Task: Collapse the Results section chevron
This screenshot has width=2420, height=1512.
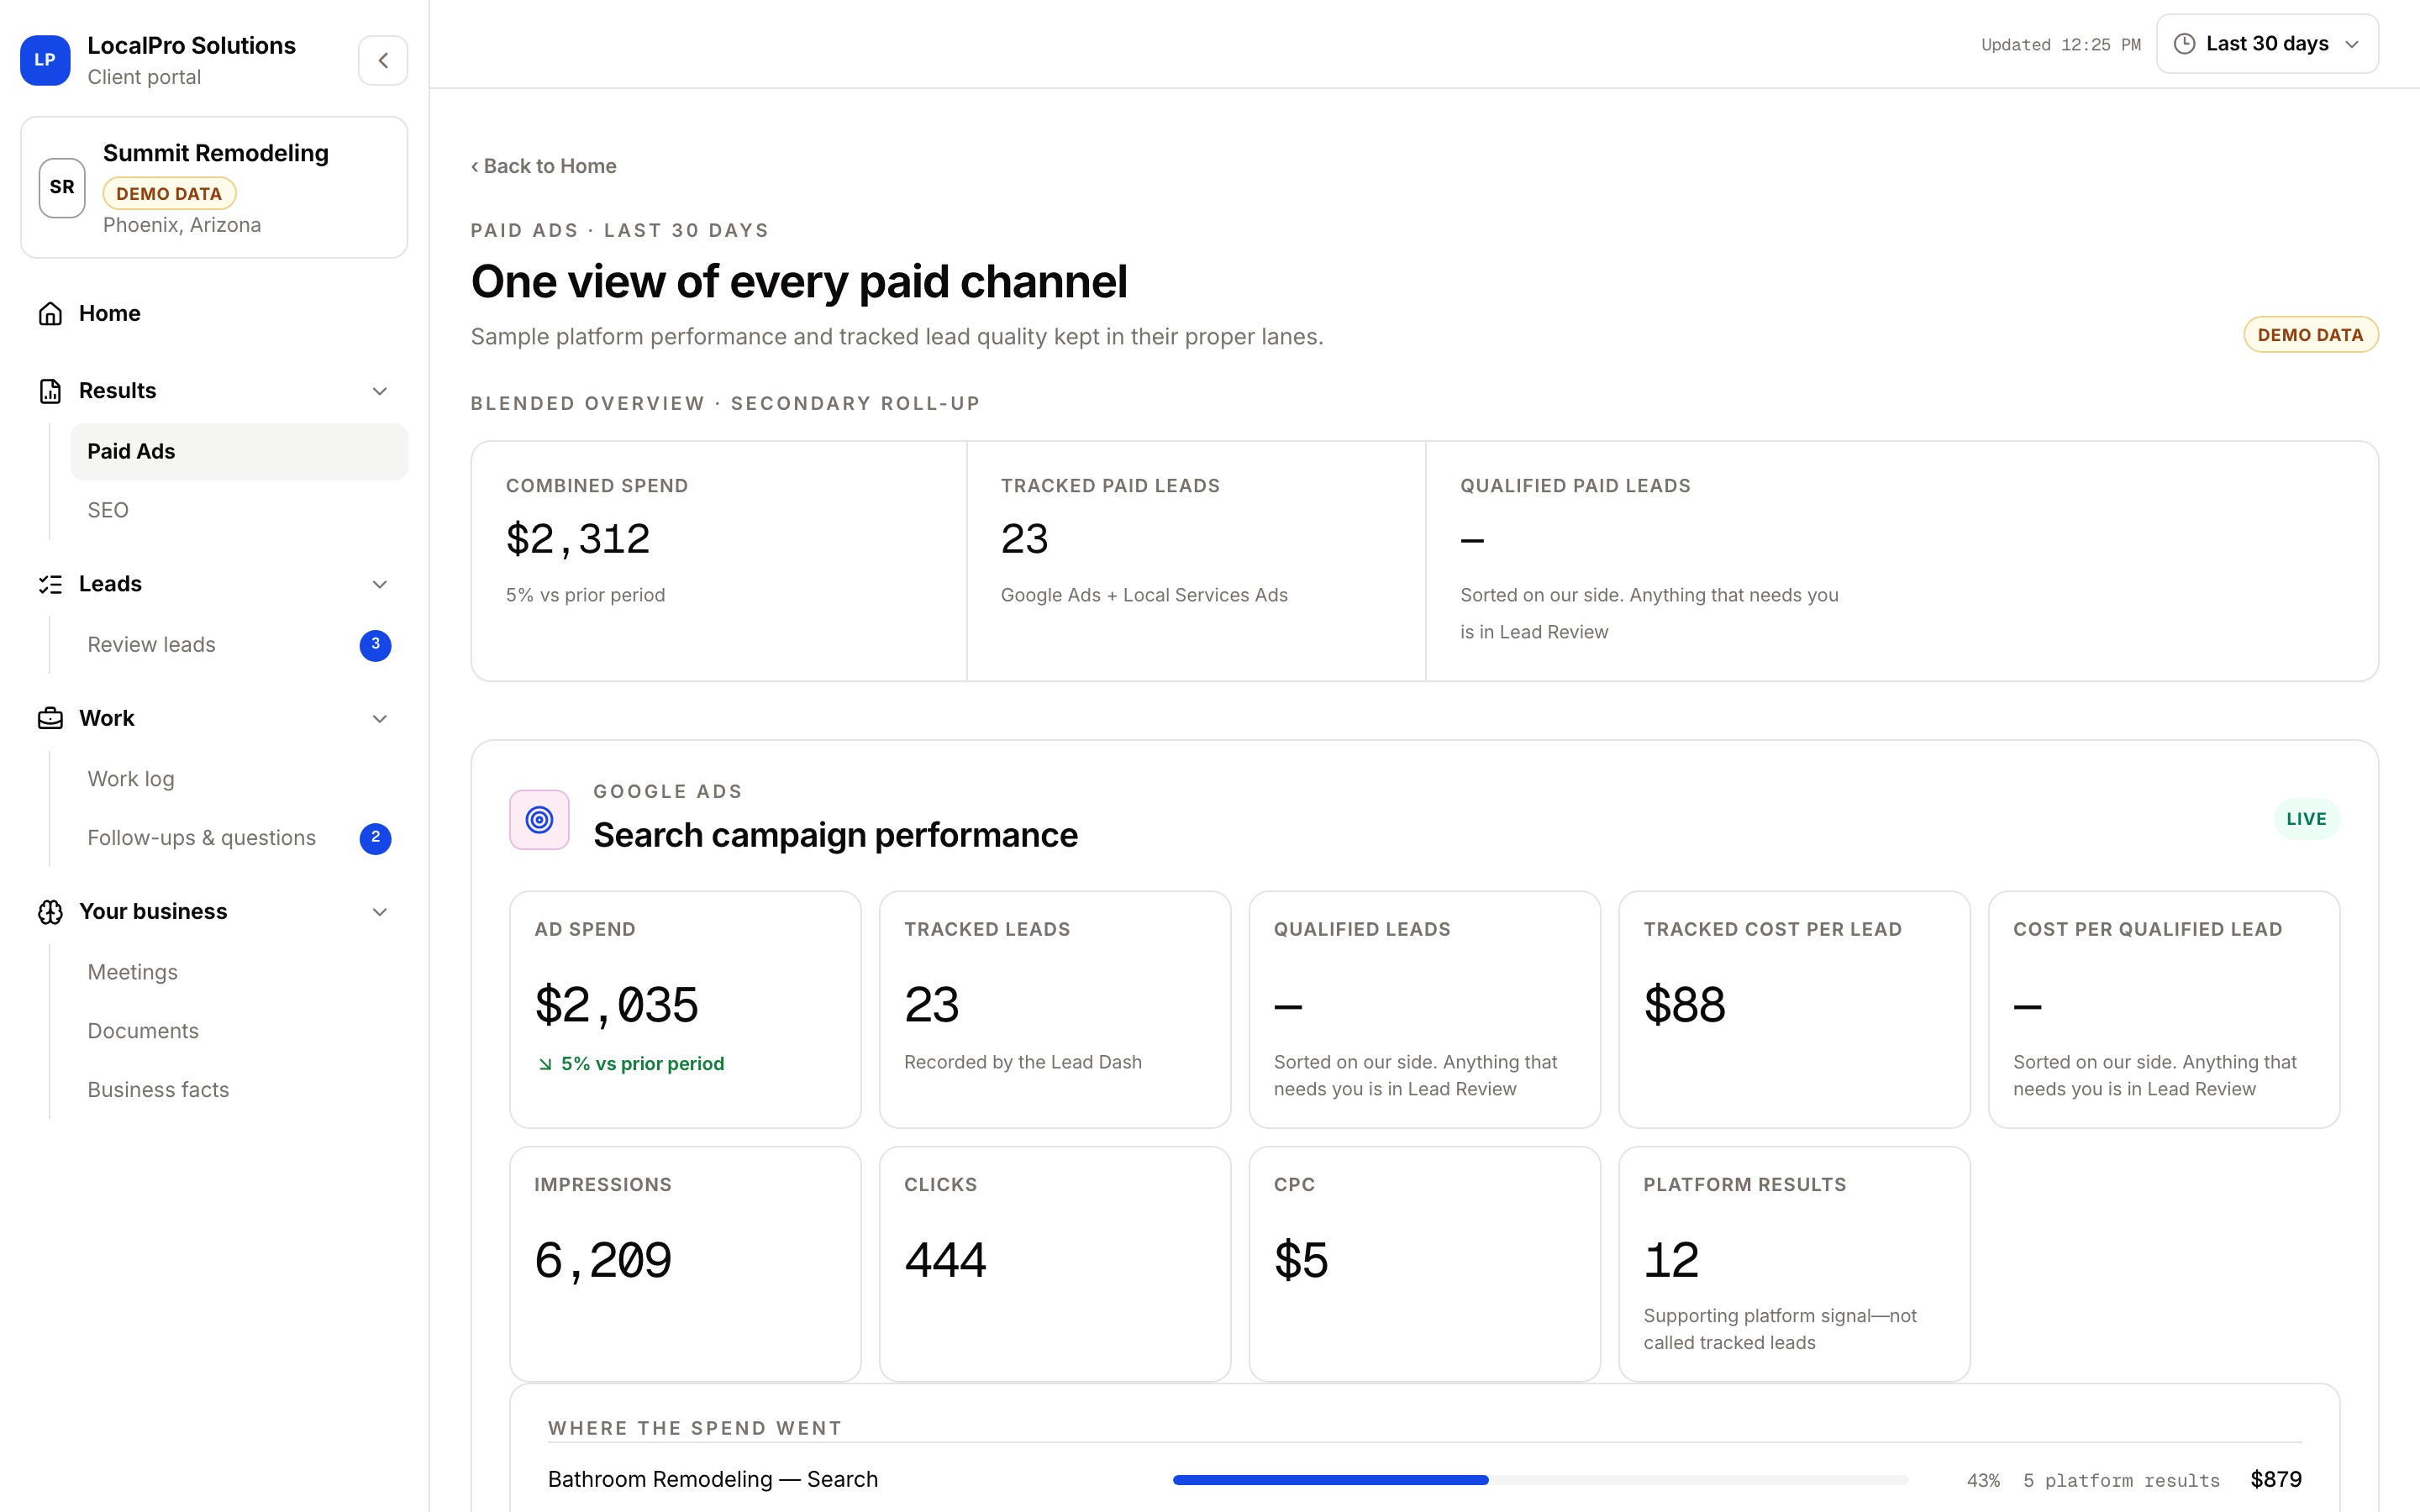Action: point(380,391)
